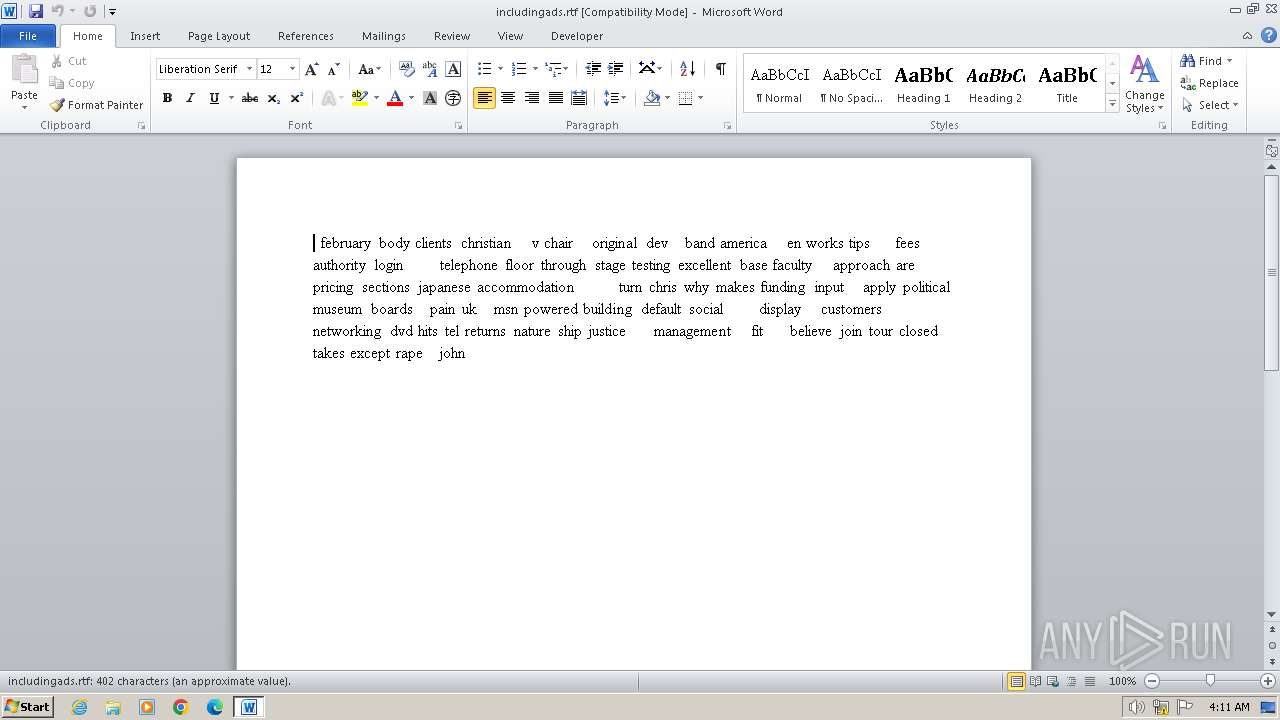
Task: Switch to Insert tab
Action: coord(145,35)
